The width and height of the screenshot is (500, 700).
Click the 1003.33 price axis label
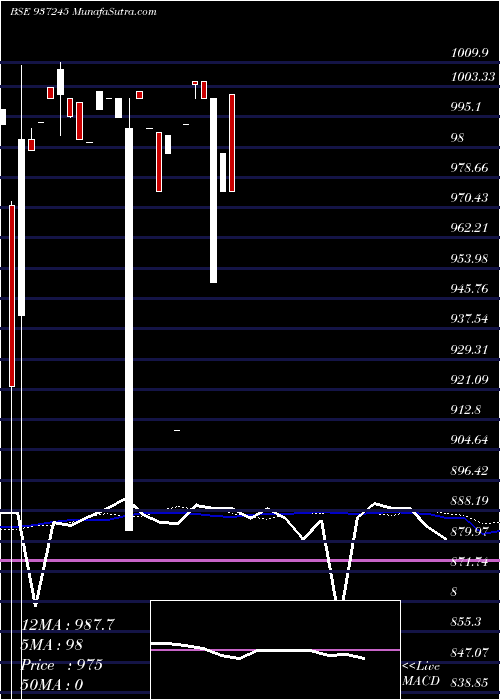pyautogui.click(x=473, y=77)
